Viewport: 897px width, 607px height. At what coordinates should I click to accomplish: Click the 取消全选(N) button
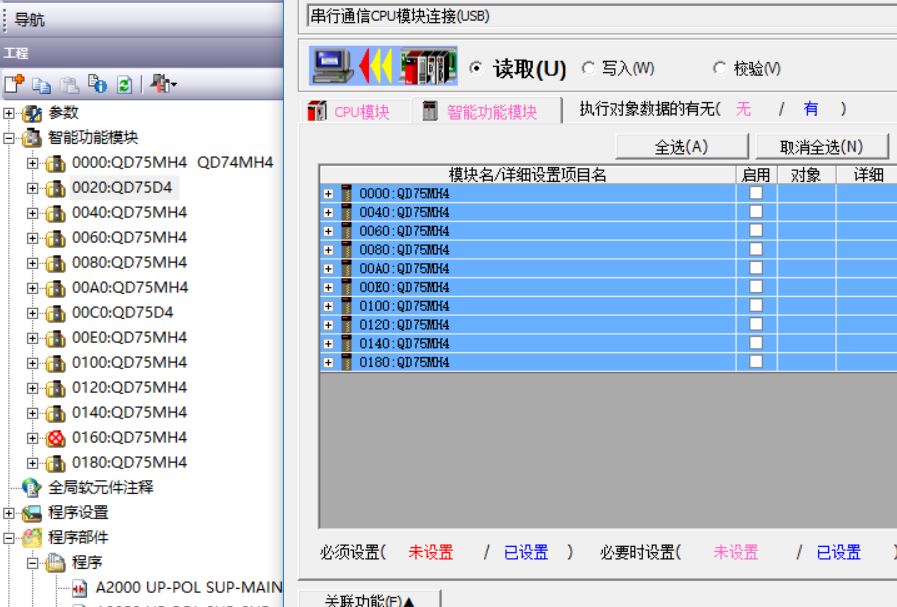point(821,147)
